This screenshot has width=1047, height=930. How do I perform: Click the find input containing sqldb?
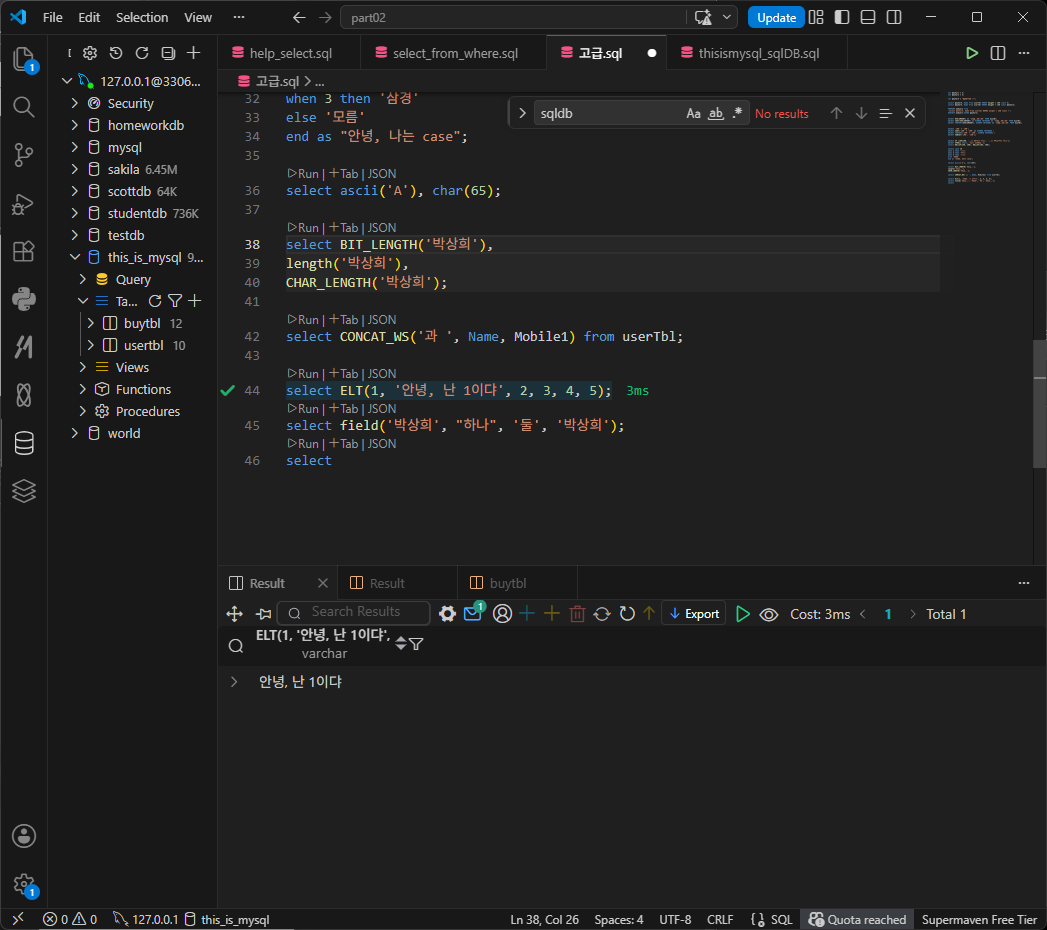(x=609, y=113)
